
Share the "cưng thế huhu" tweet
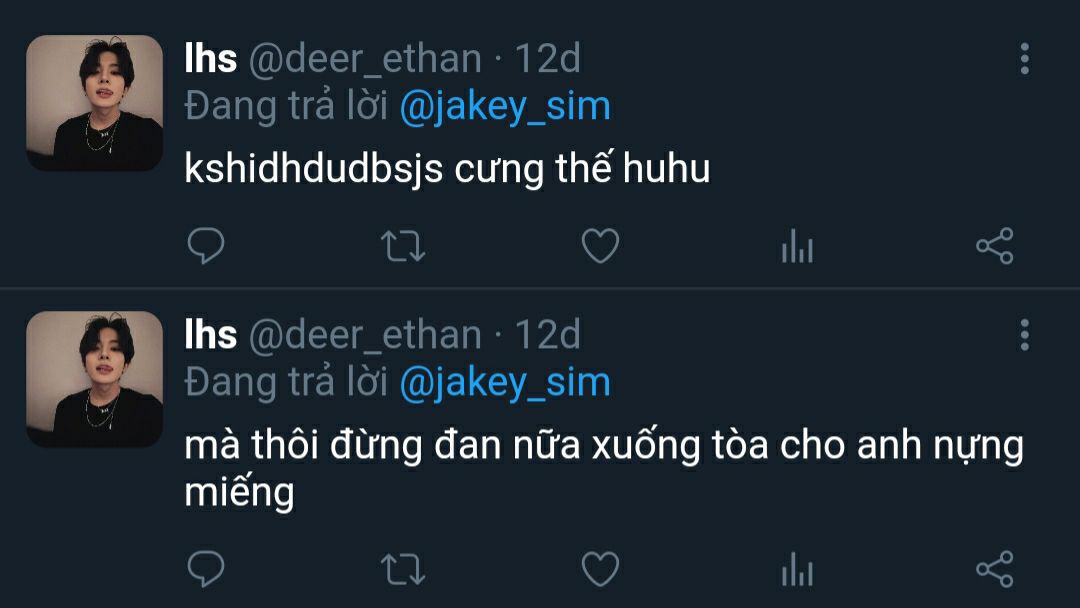pyautogui.click(x=995, y=246)
